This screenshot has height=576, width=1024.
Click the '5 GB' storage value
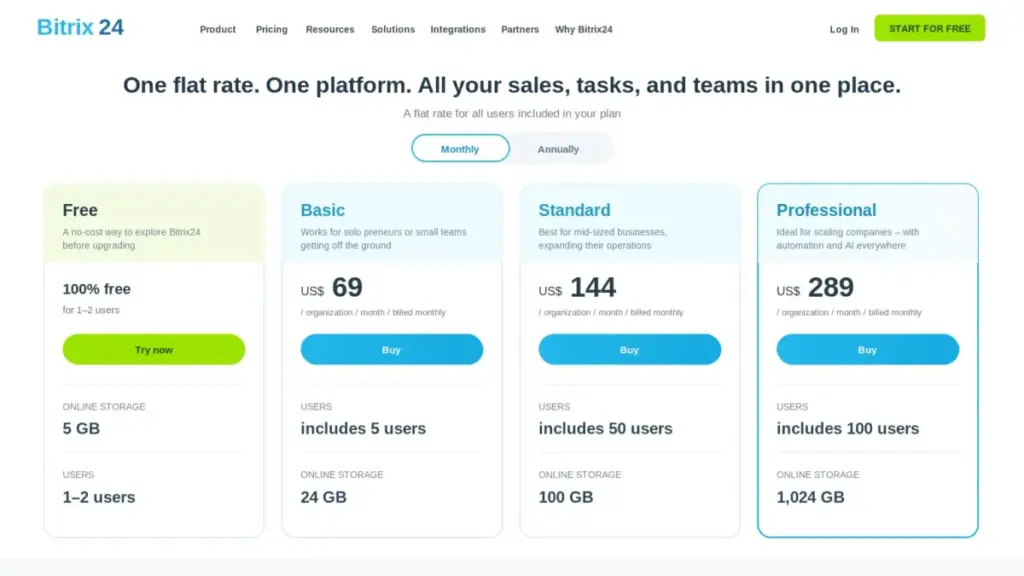click(81, 428)
